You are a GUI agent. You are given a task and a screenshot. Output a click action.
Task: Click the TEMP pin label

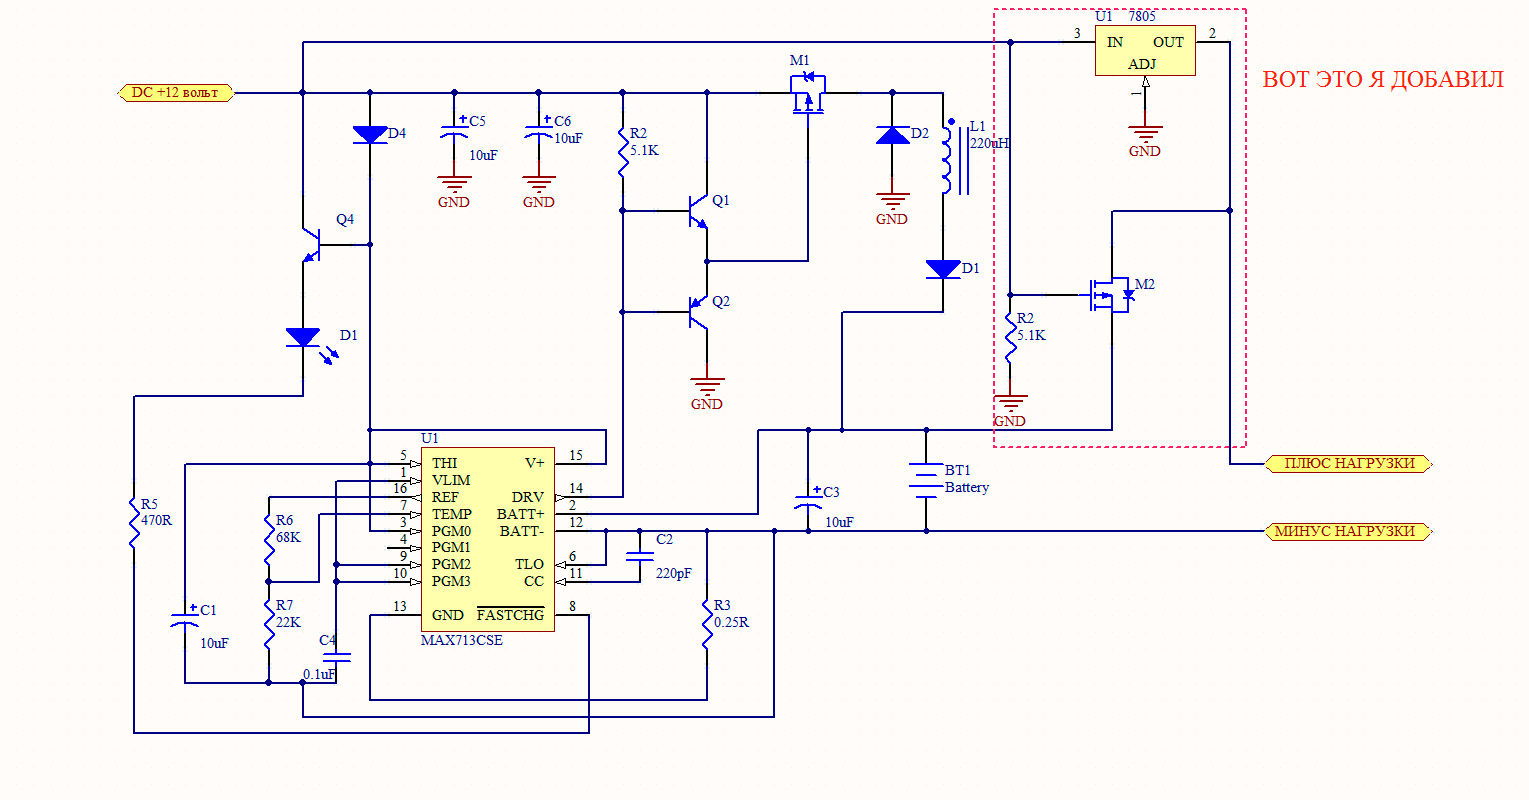click(452, 514)
